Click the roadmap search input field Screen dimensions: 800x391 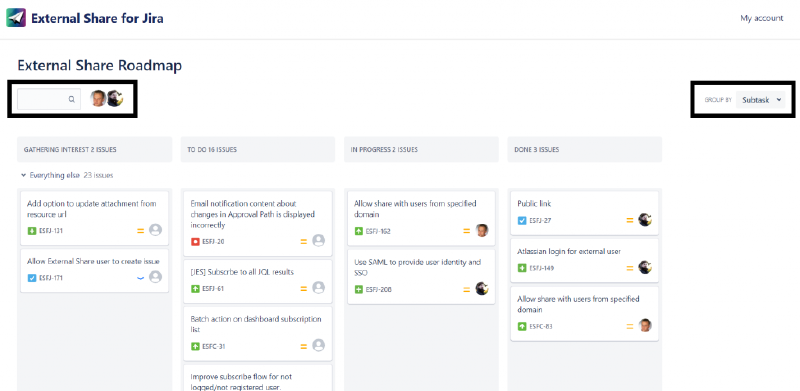tap(49, 99)
